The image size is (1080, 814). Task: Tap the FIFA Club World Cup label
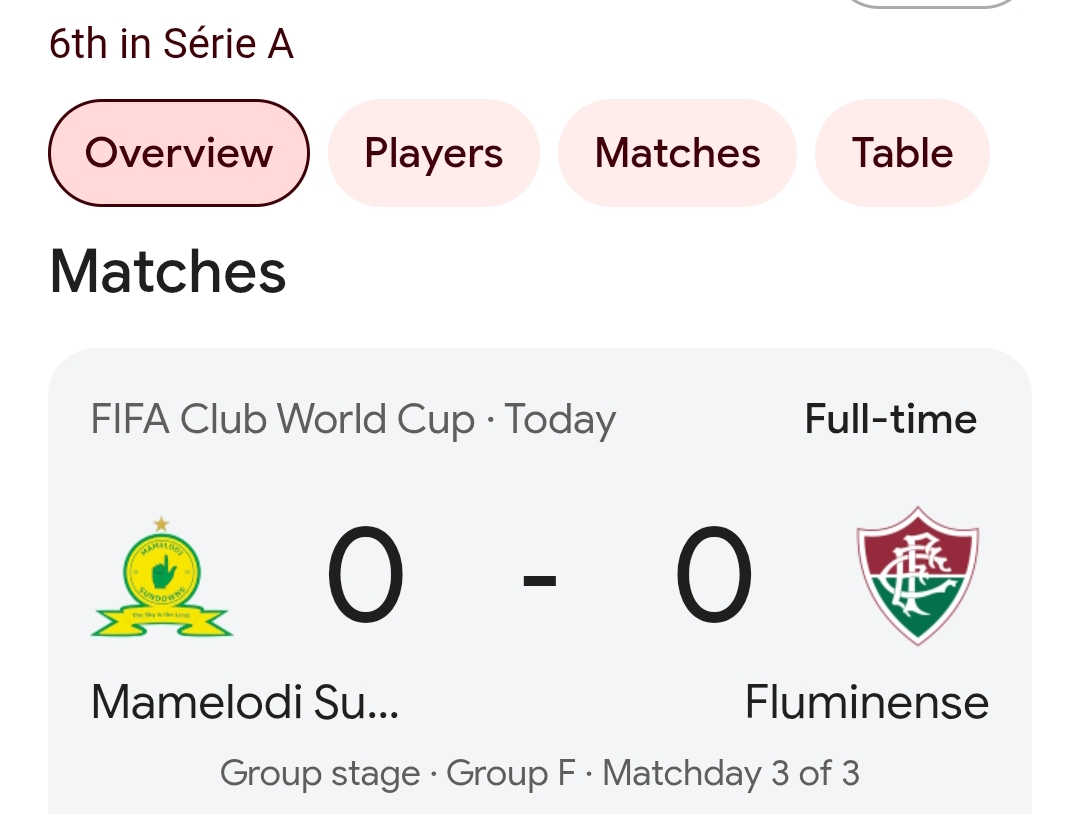click(x=282, y=420)
